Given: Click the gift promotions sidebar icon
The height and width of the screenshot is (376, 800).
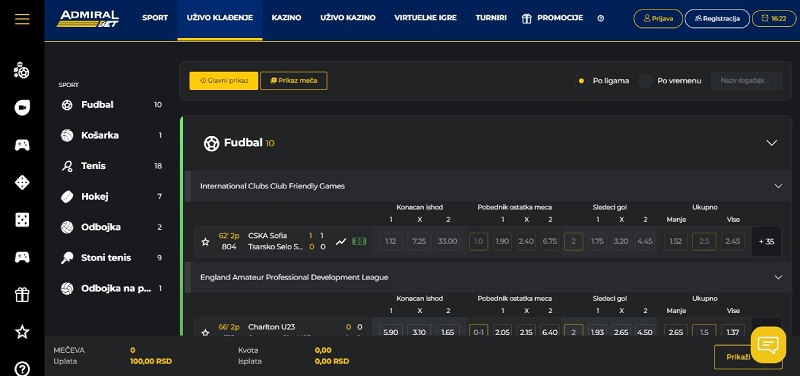Looking at the screenshot, I should [x=22, y=294].
